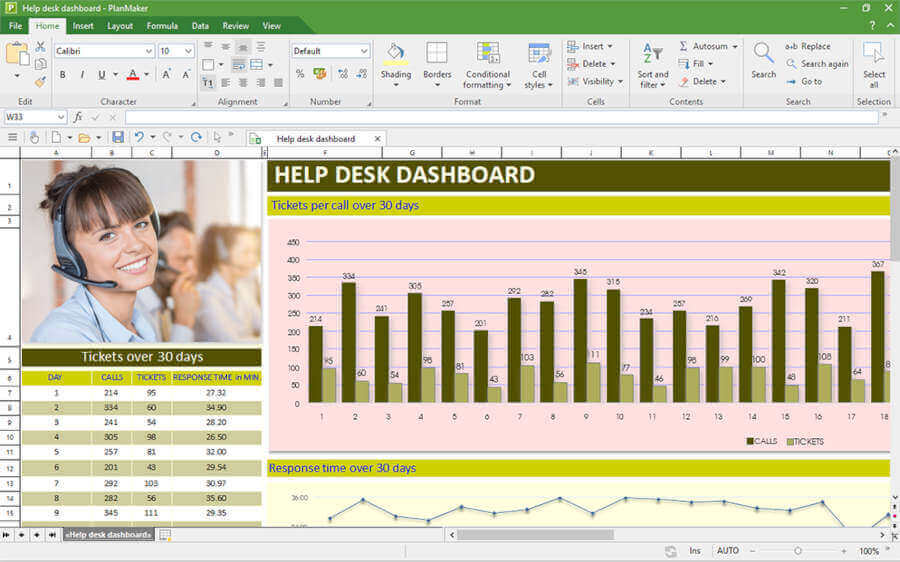Click the Undo arrow icon

tap(139, 137)
